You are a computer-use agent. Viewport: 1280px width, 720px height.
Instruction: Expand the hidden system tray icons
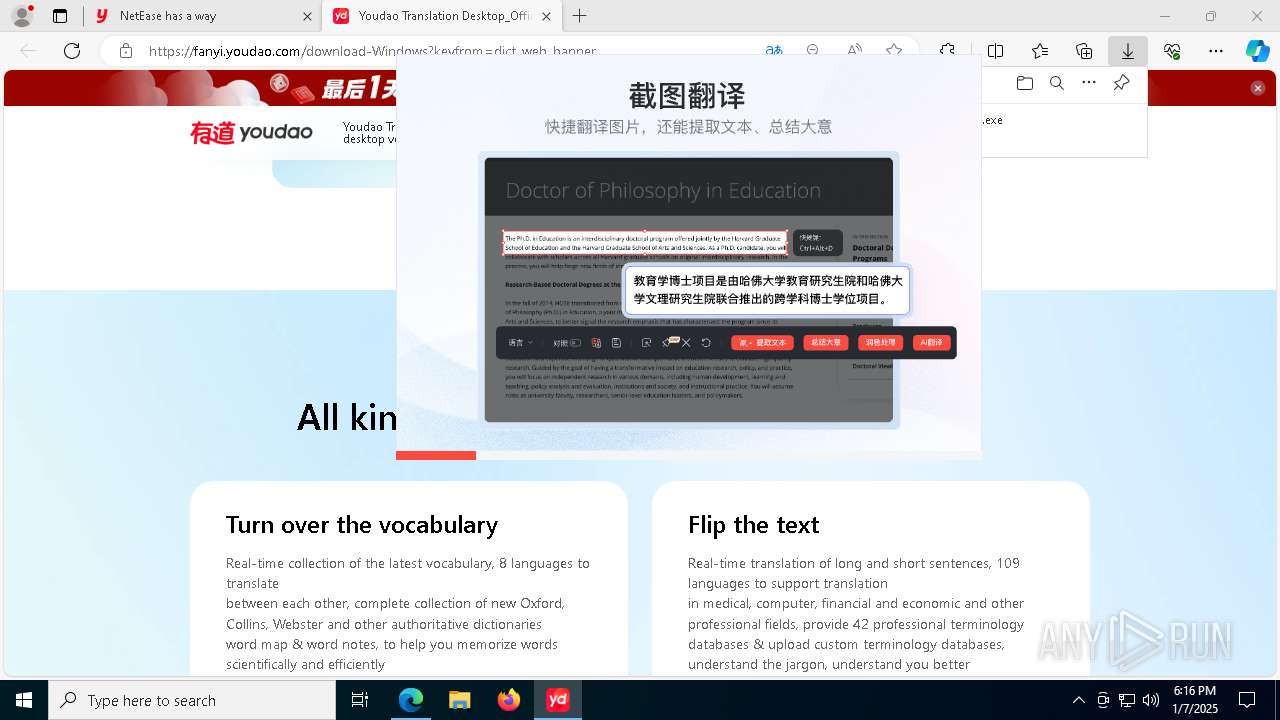pos(1078,700)
